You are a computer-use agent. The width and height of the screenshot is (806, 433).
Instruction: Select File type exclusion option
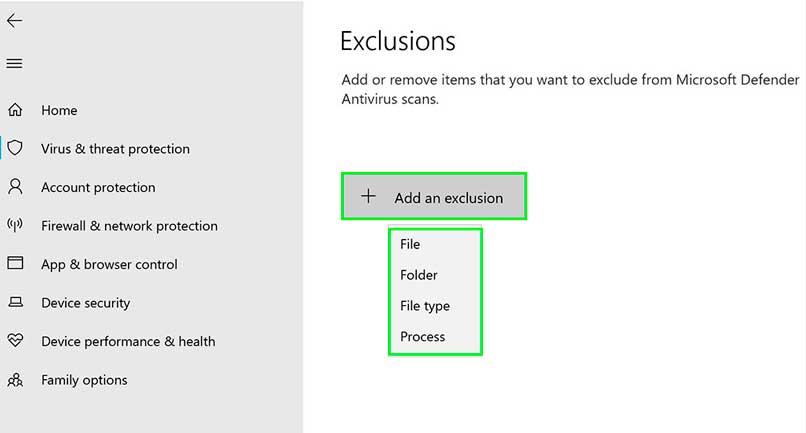425,306
